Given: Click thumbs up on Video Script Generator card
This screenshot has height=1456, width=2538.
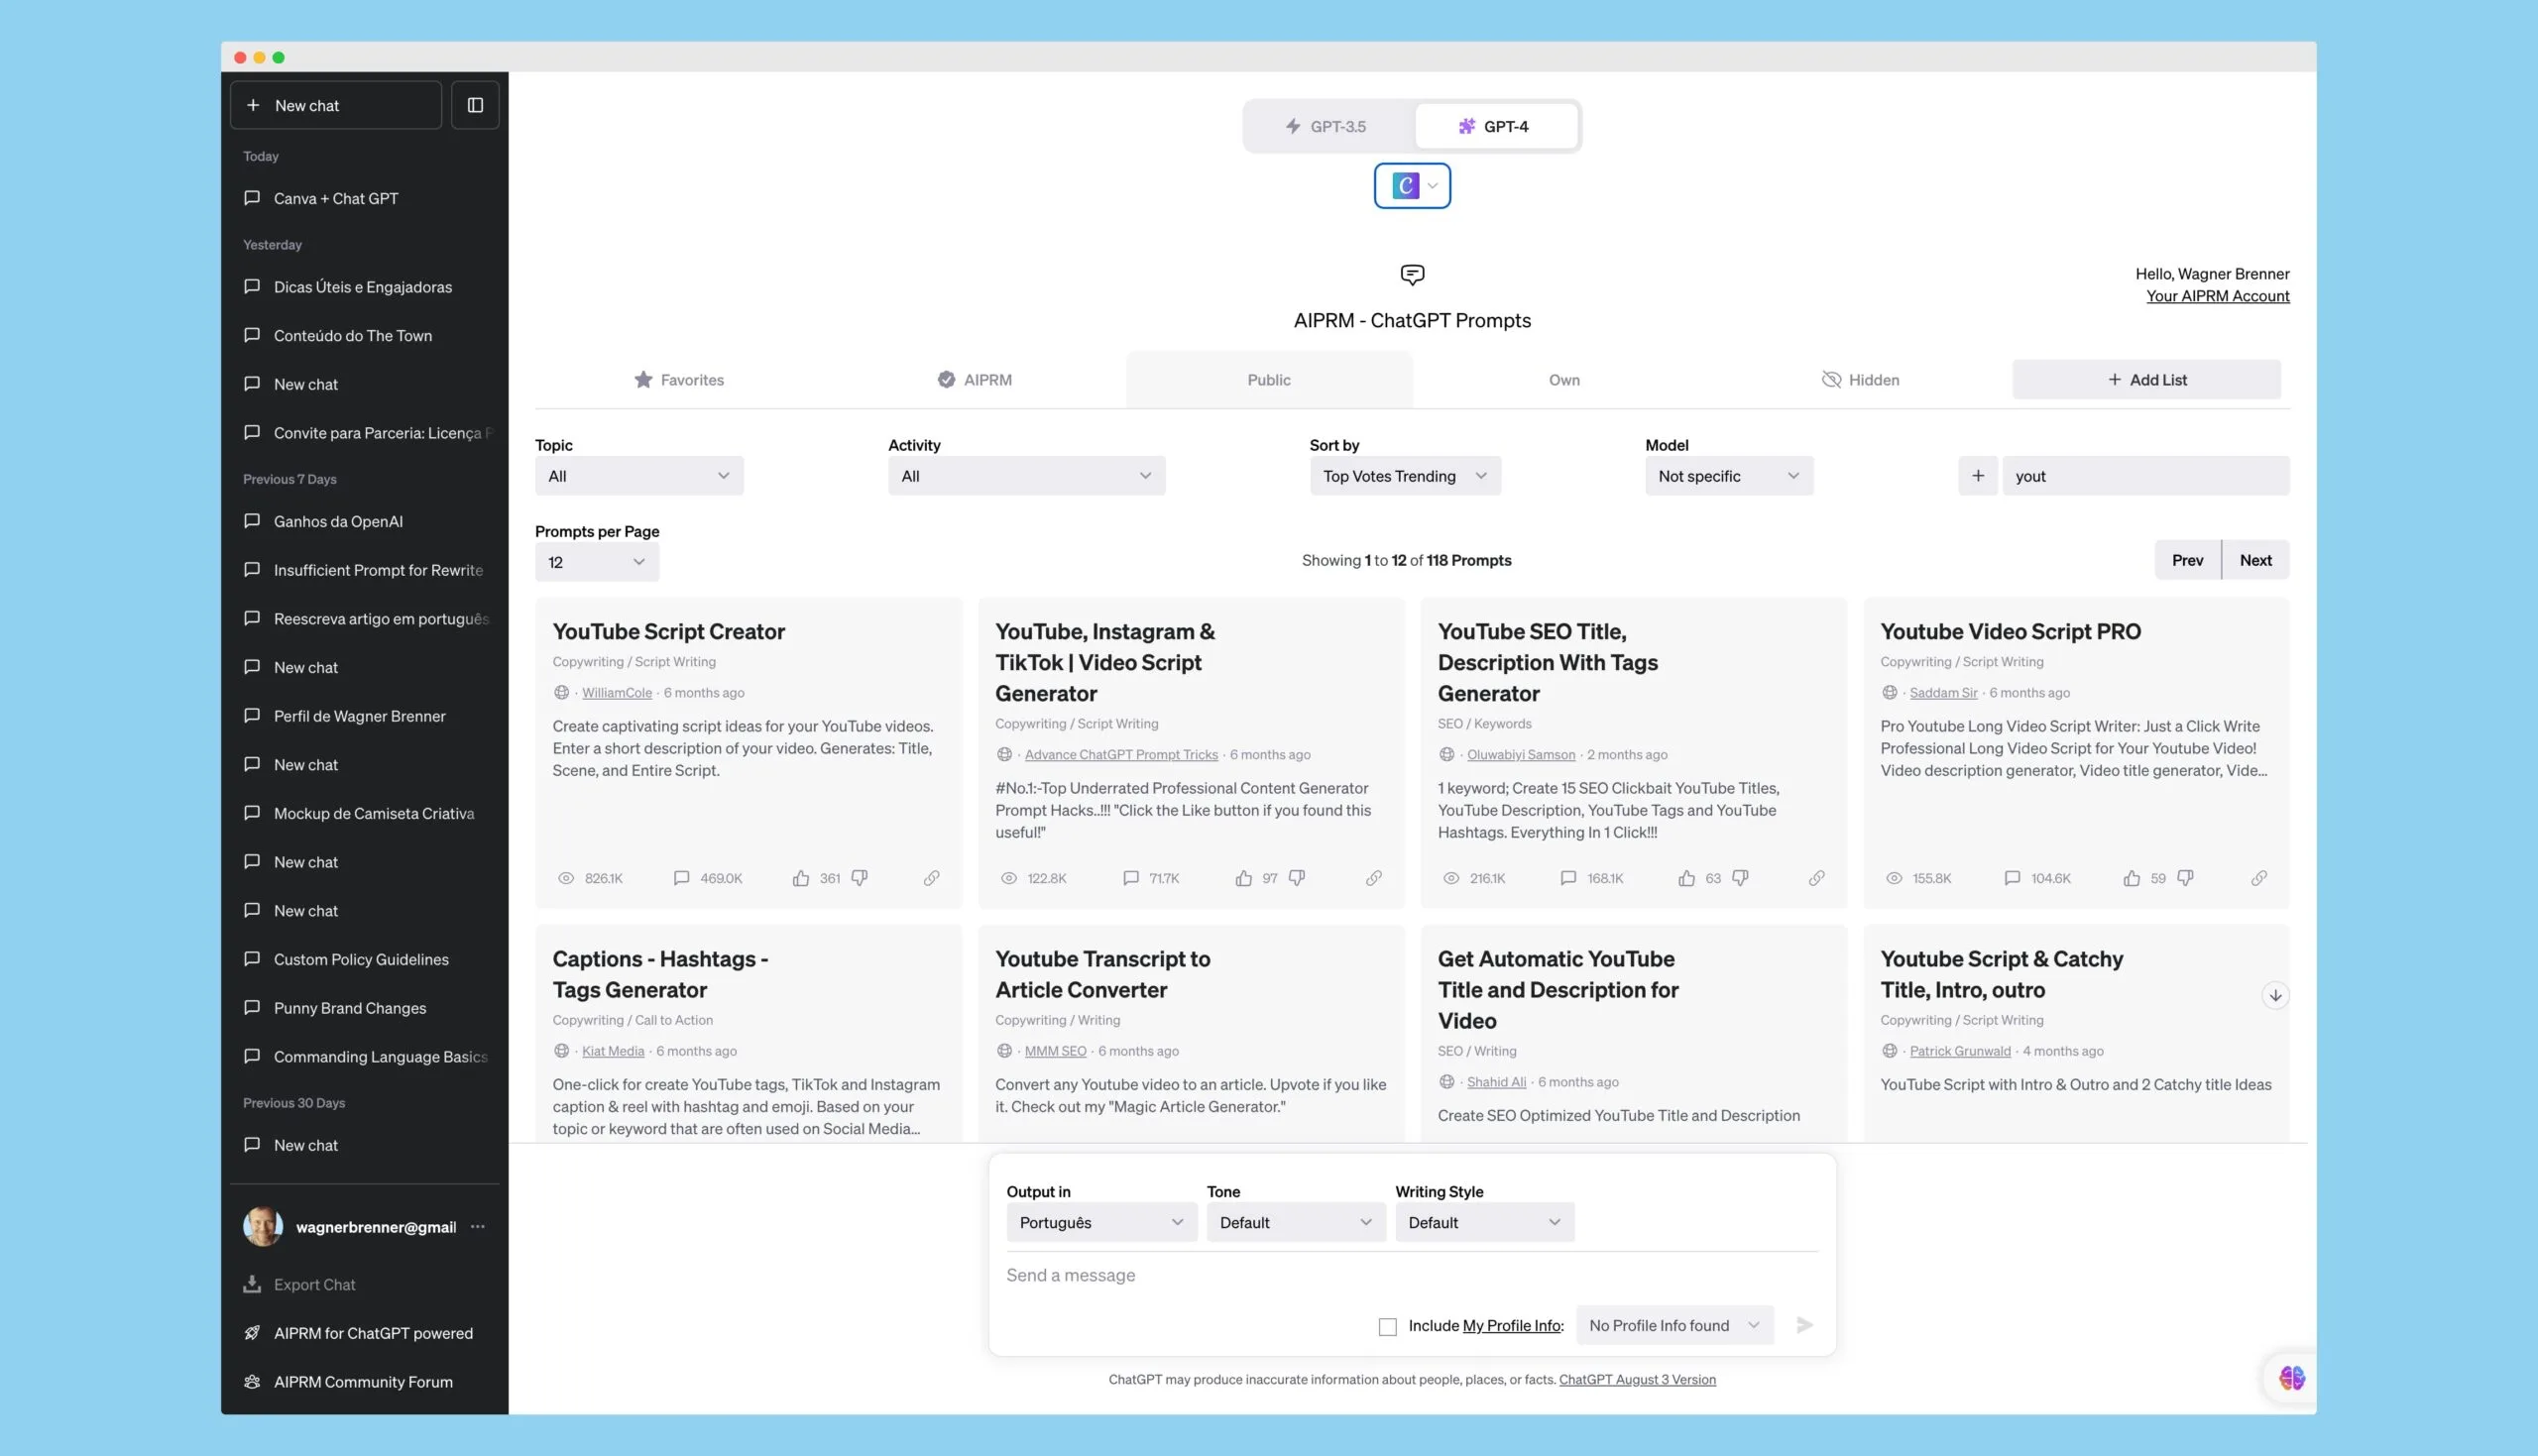Looking at the screenshot, I should click(1243, 878).
